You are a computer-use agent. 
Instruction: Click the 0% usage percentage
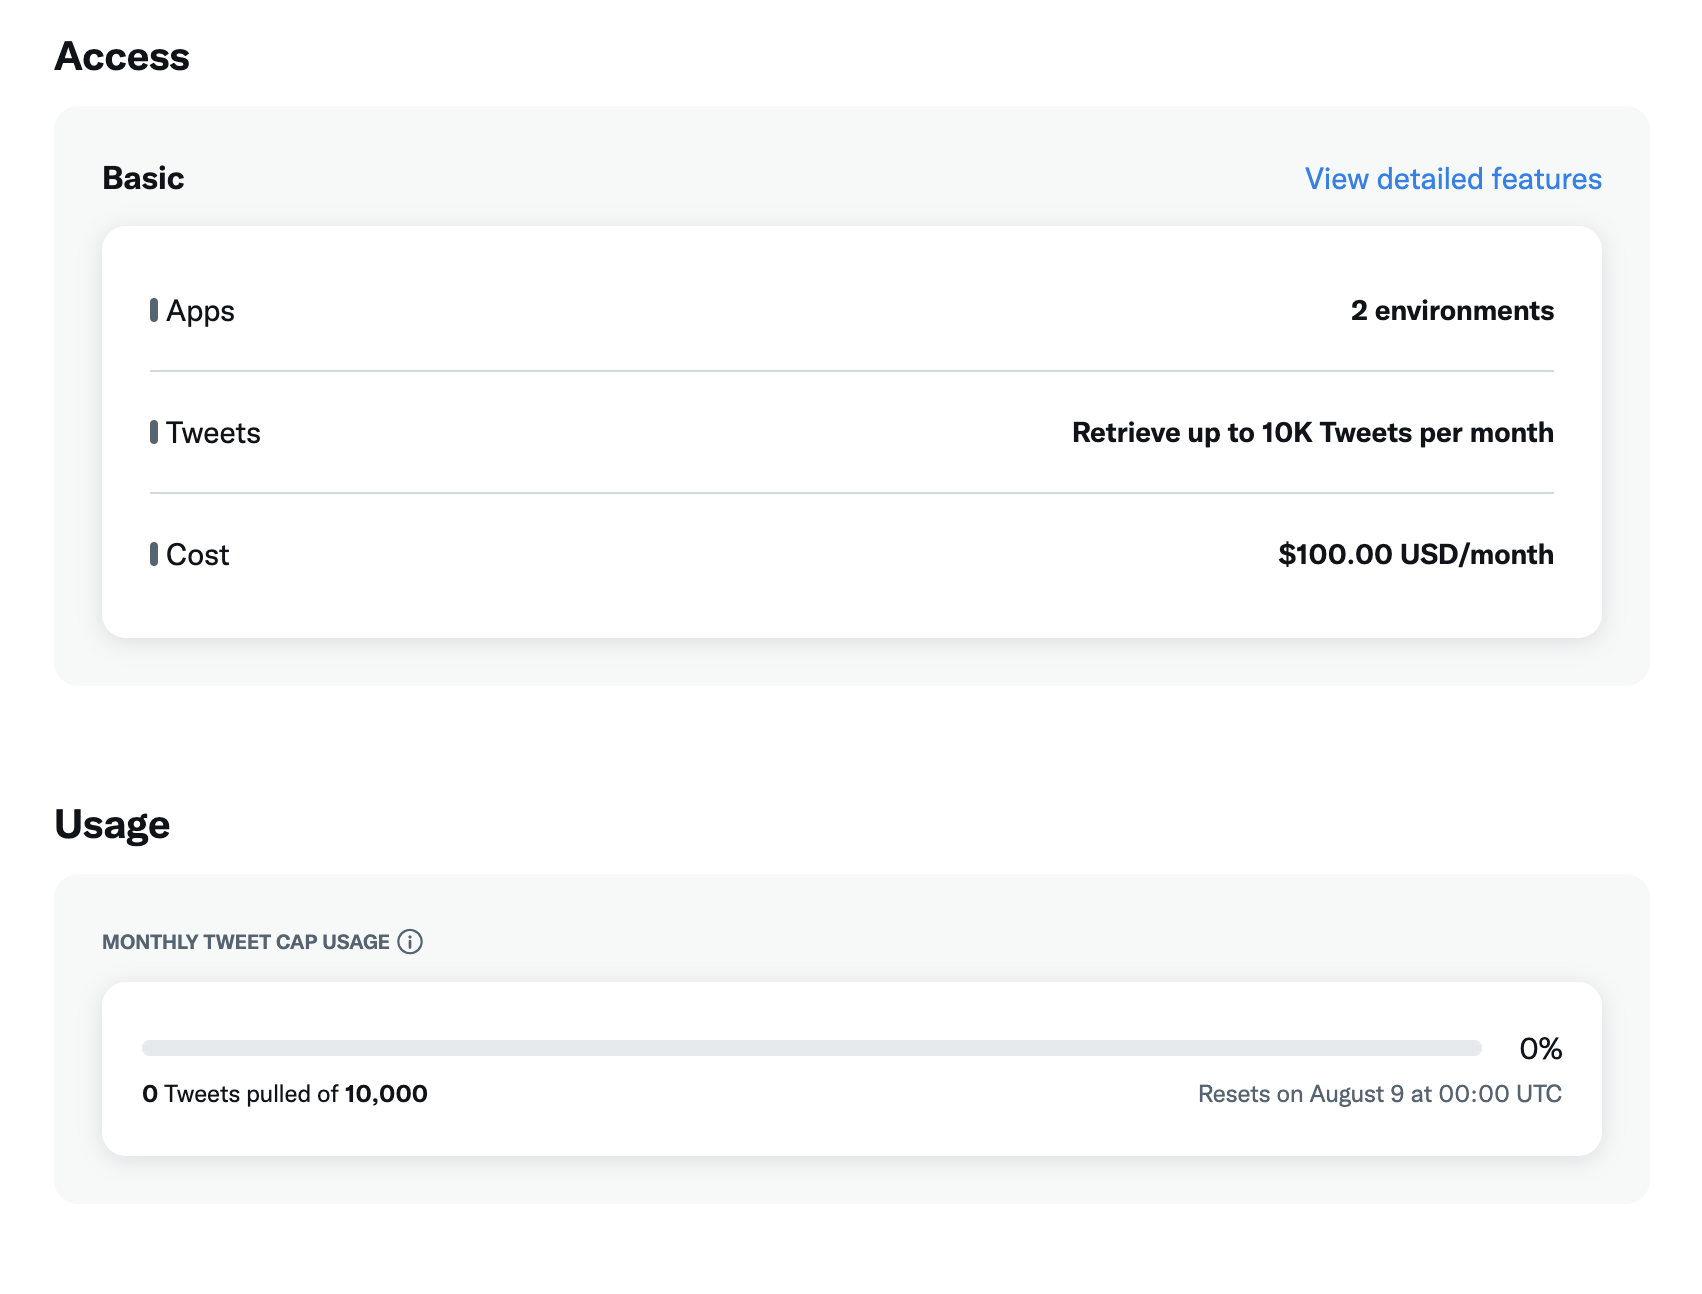pos(1540,1049)
